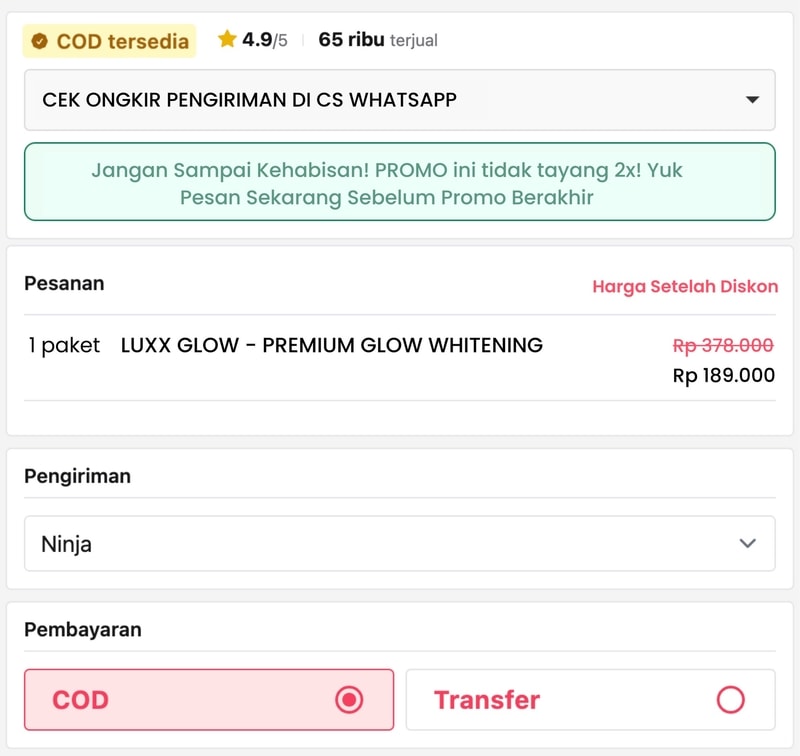Click the crossed-out Rp 378.000 price
The height and width of the screenshot is (756, 800).
pyautogui.click(x=723, y=345)
